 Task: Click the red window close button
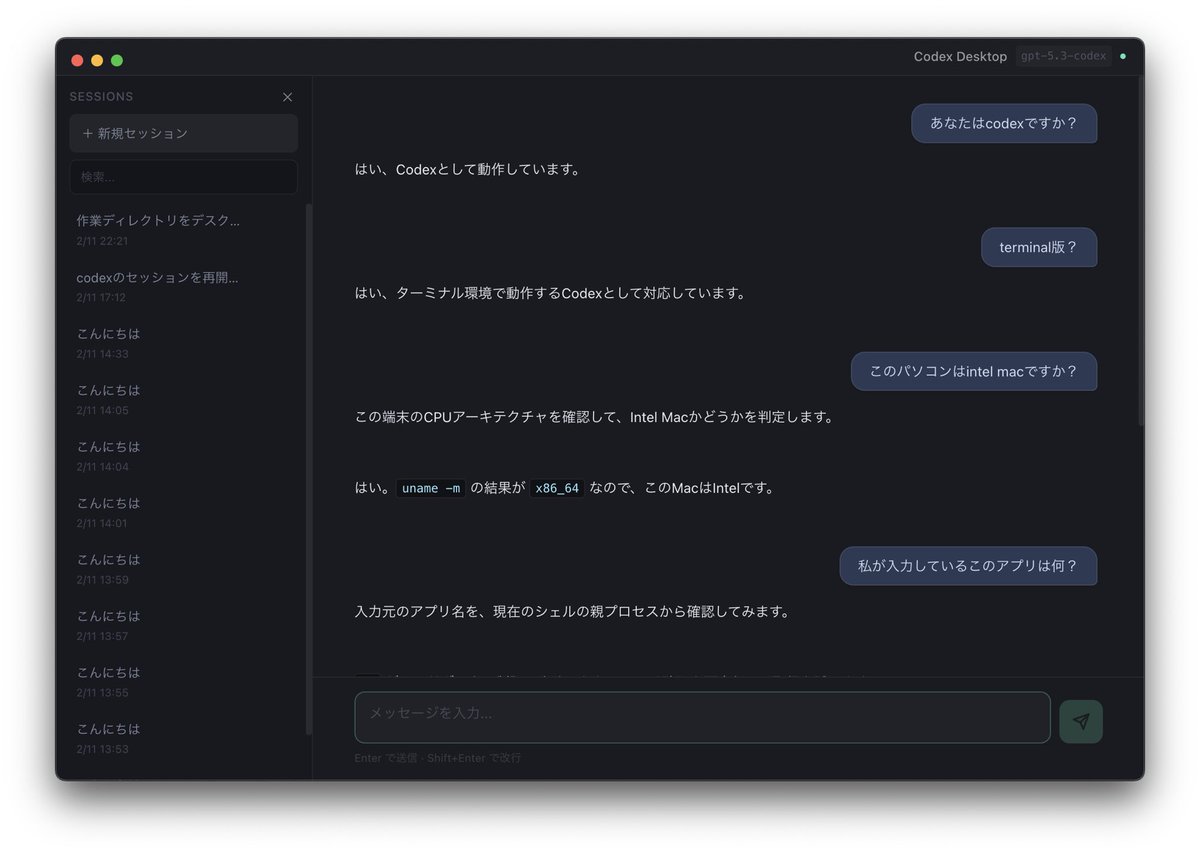point(77,60)
